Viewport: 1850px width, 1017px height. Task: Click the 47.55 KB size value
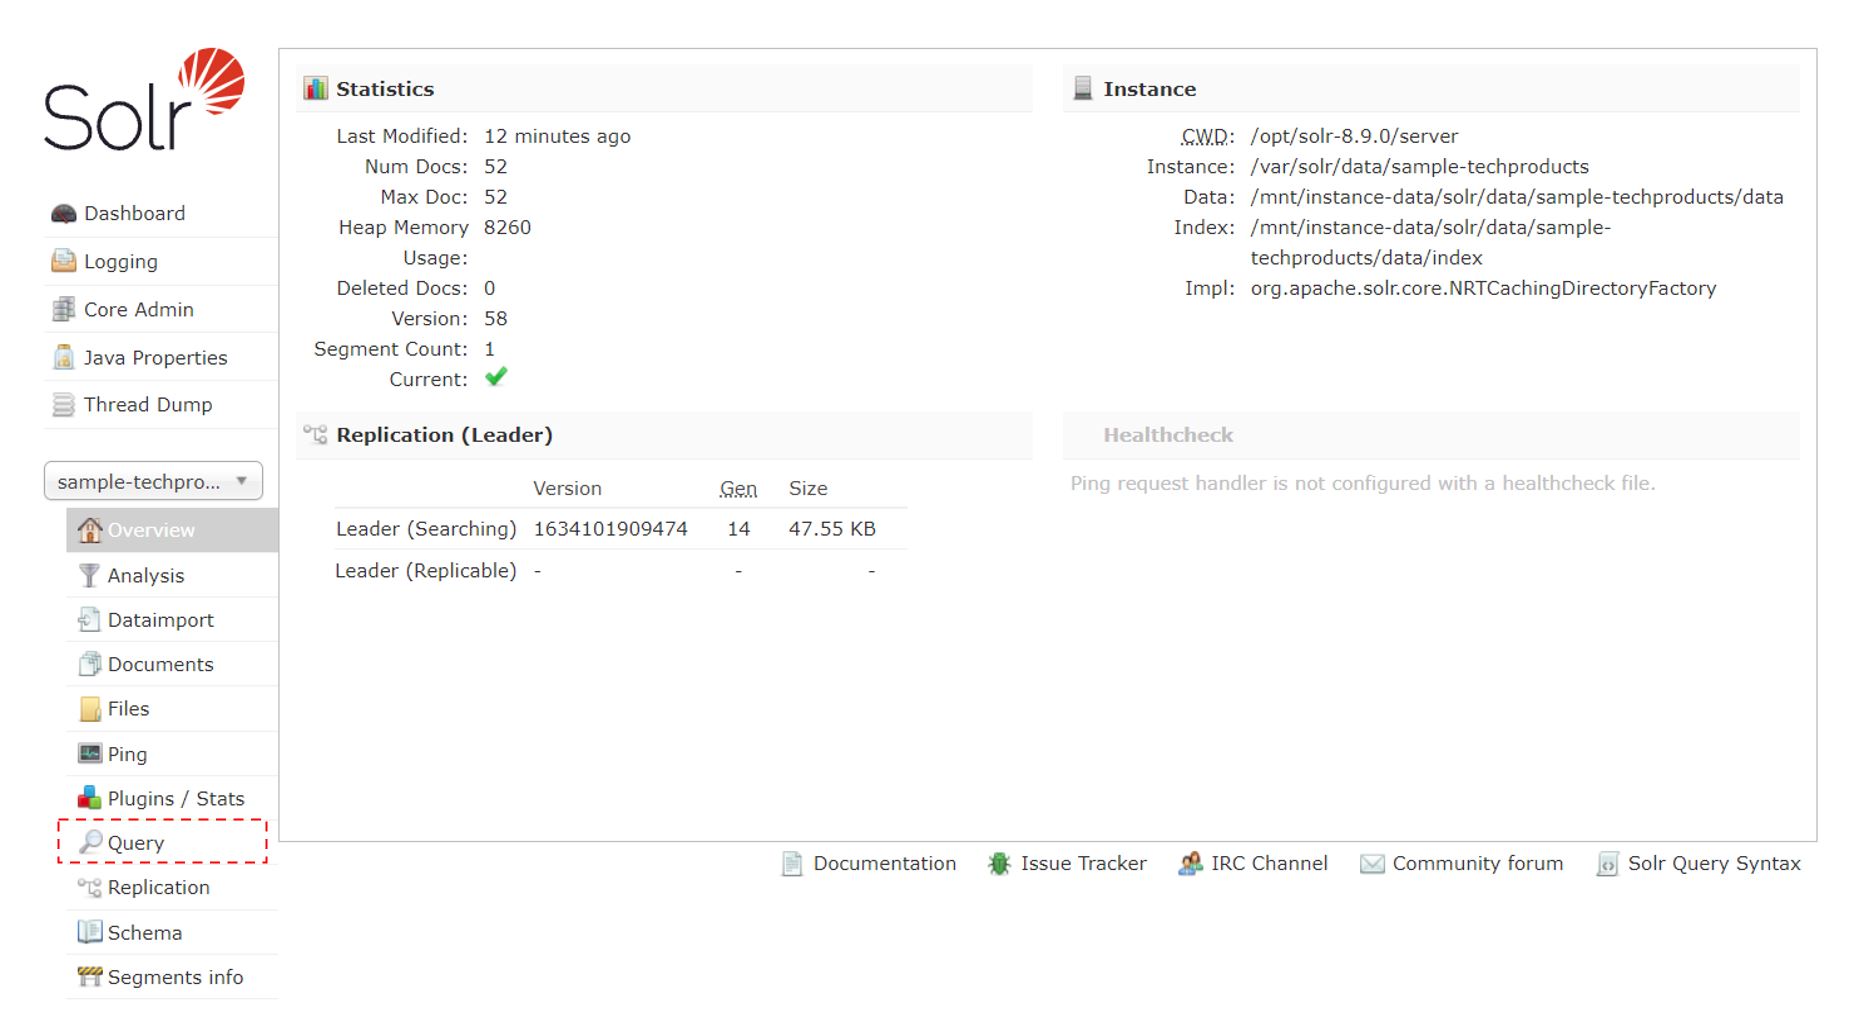pyautogui.click(x=832, y=529)
